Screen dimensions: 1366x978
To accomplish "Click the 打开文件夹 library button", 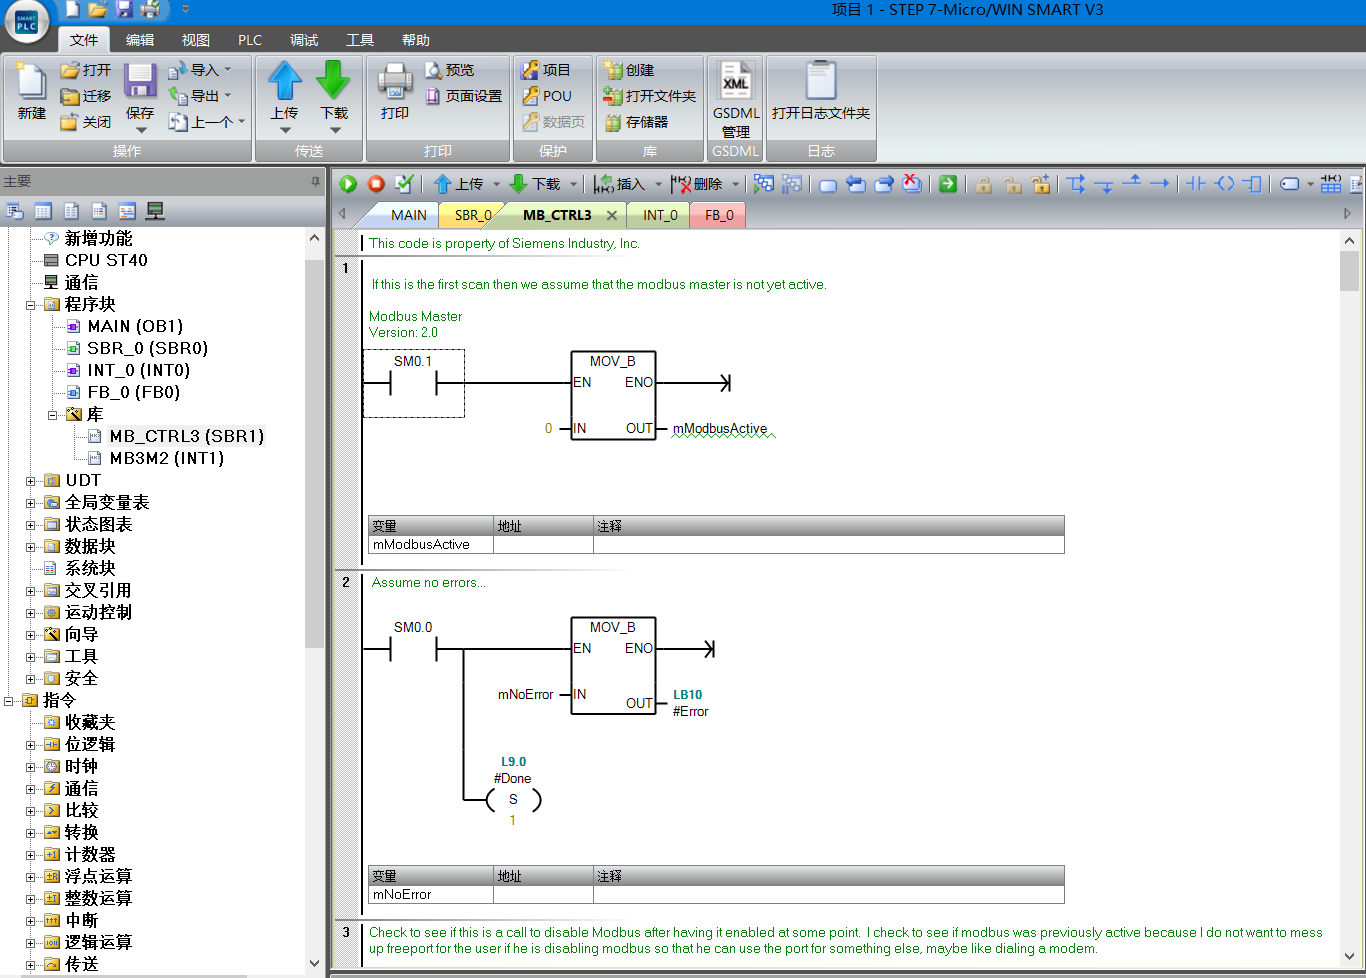I will click(649, 96).
